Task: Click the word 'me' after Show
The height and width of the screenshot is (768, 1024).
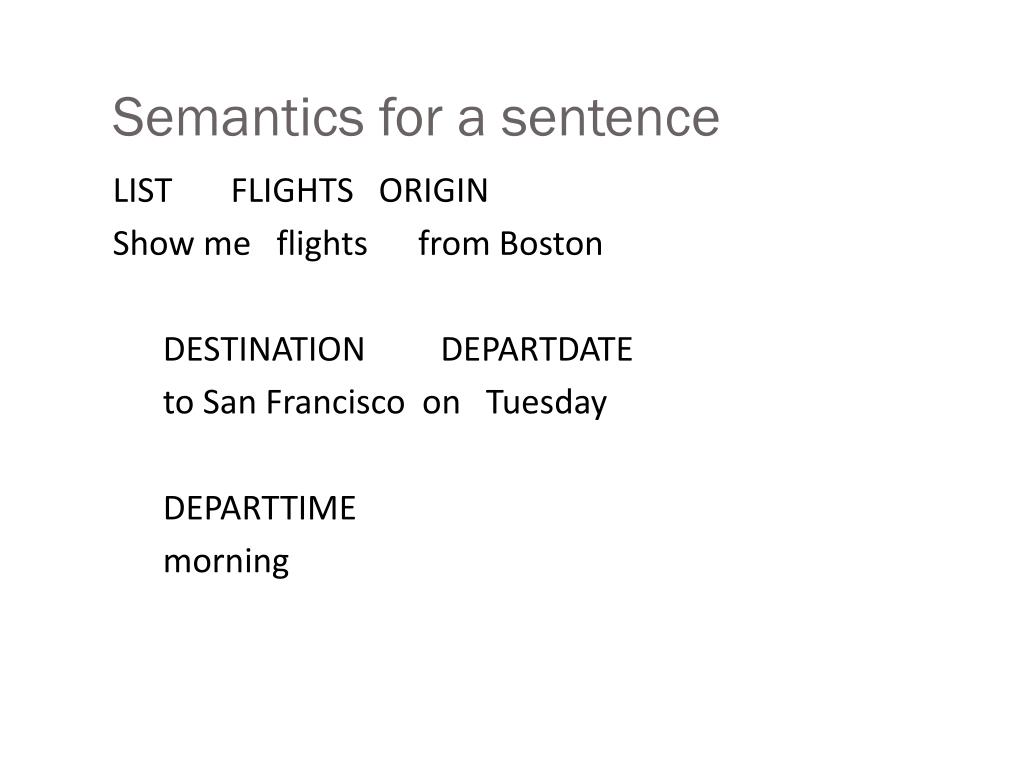Action: (227, 246)
